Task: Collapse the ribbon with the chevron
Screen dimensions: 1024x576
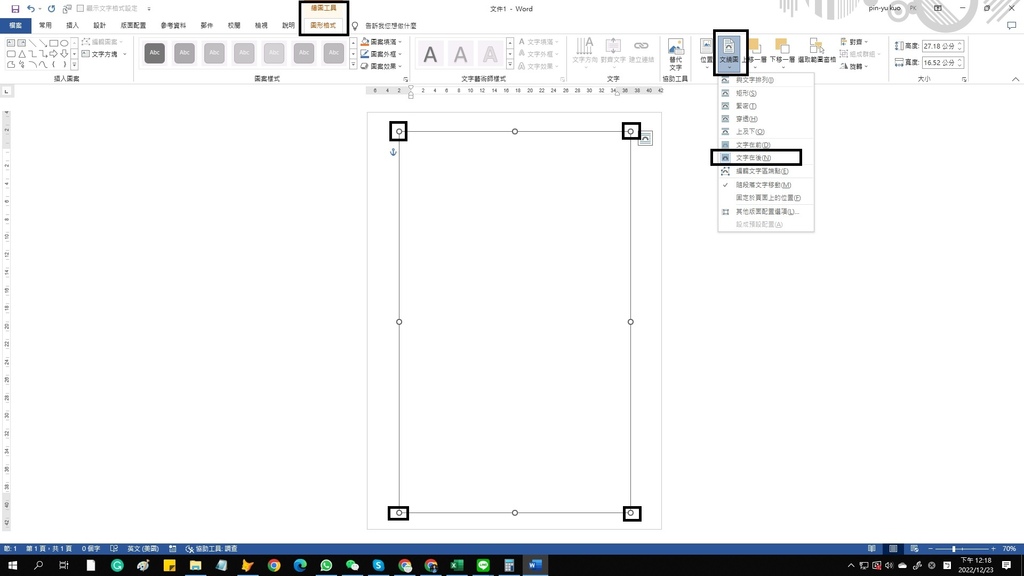Action: coord(1015,79)
